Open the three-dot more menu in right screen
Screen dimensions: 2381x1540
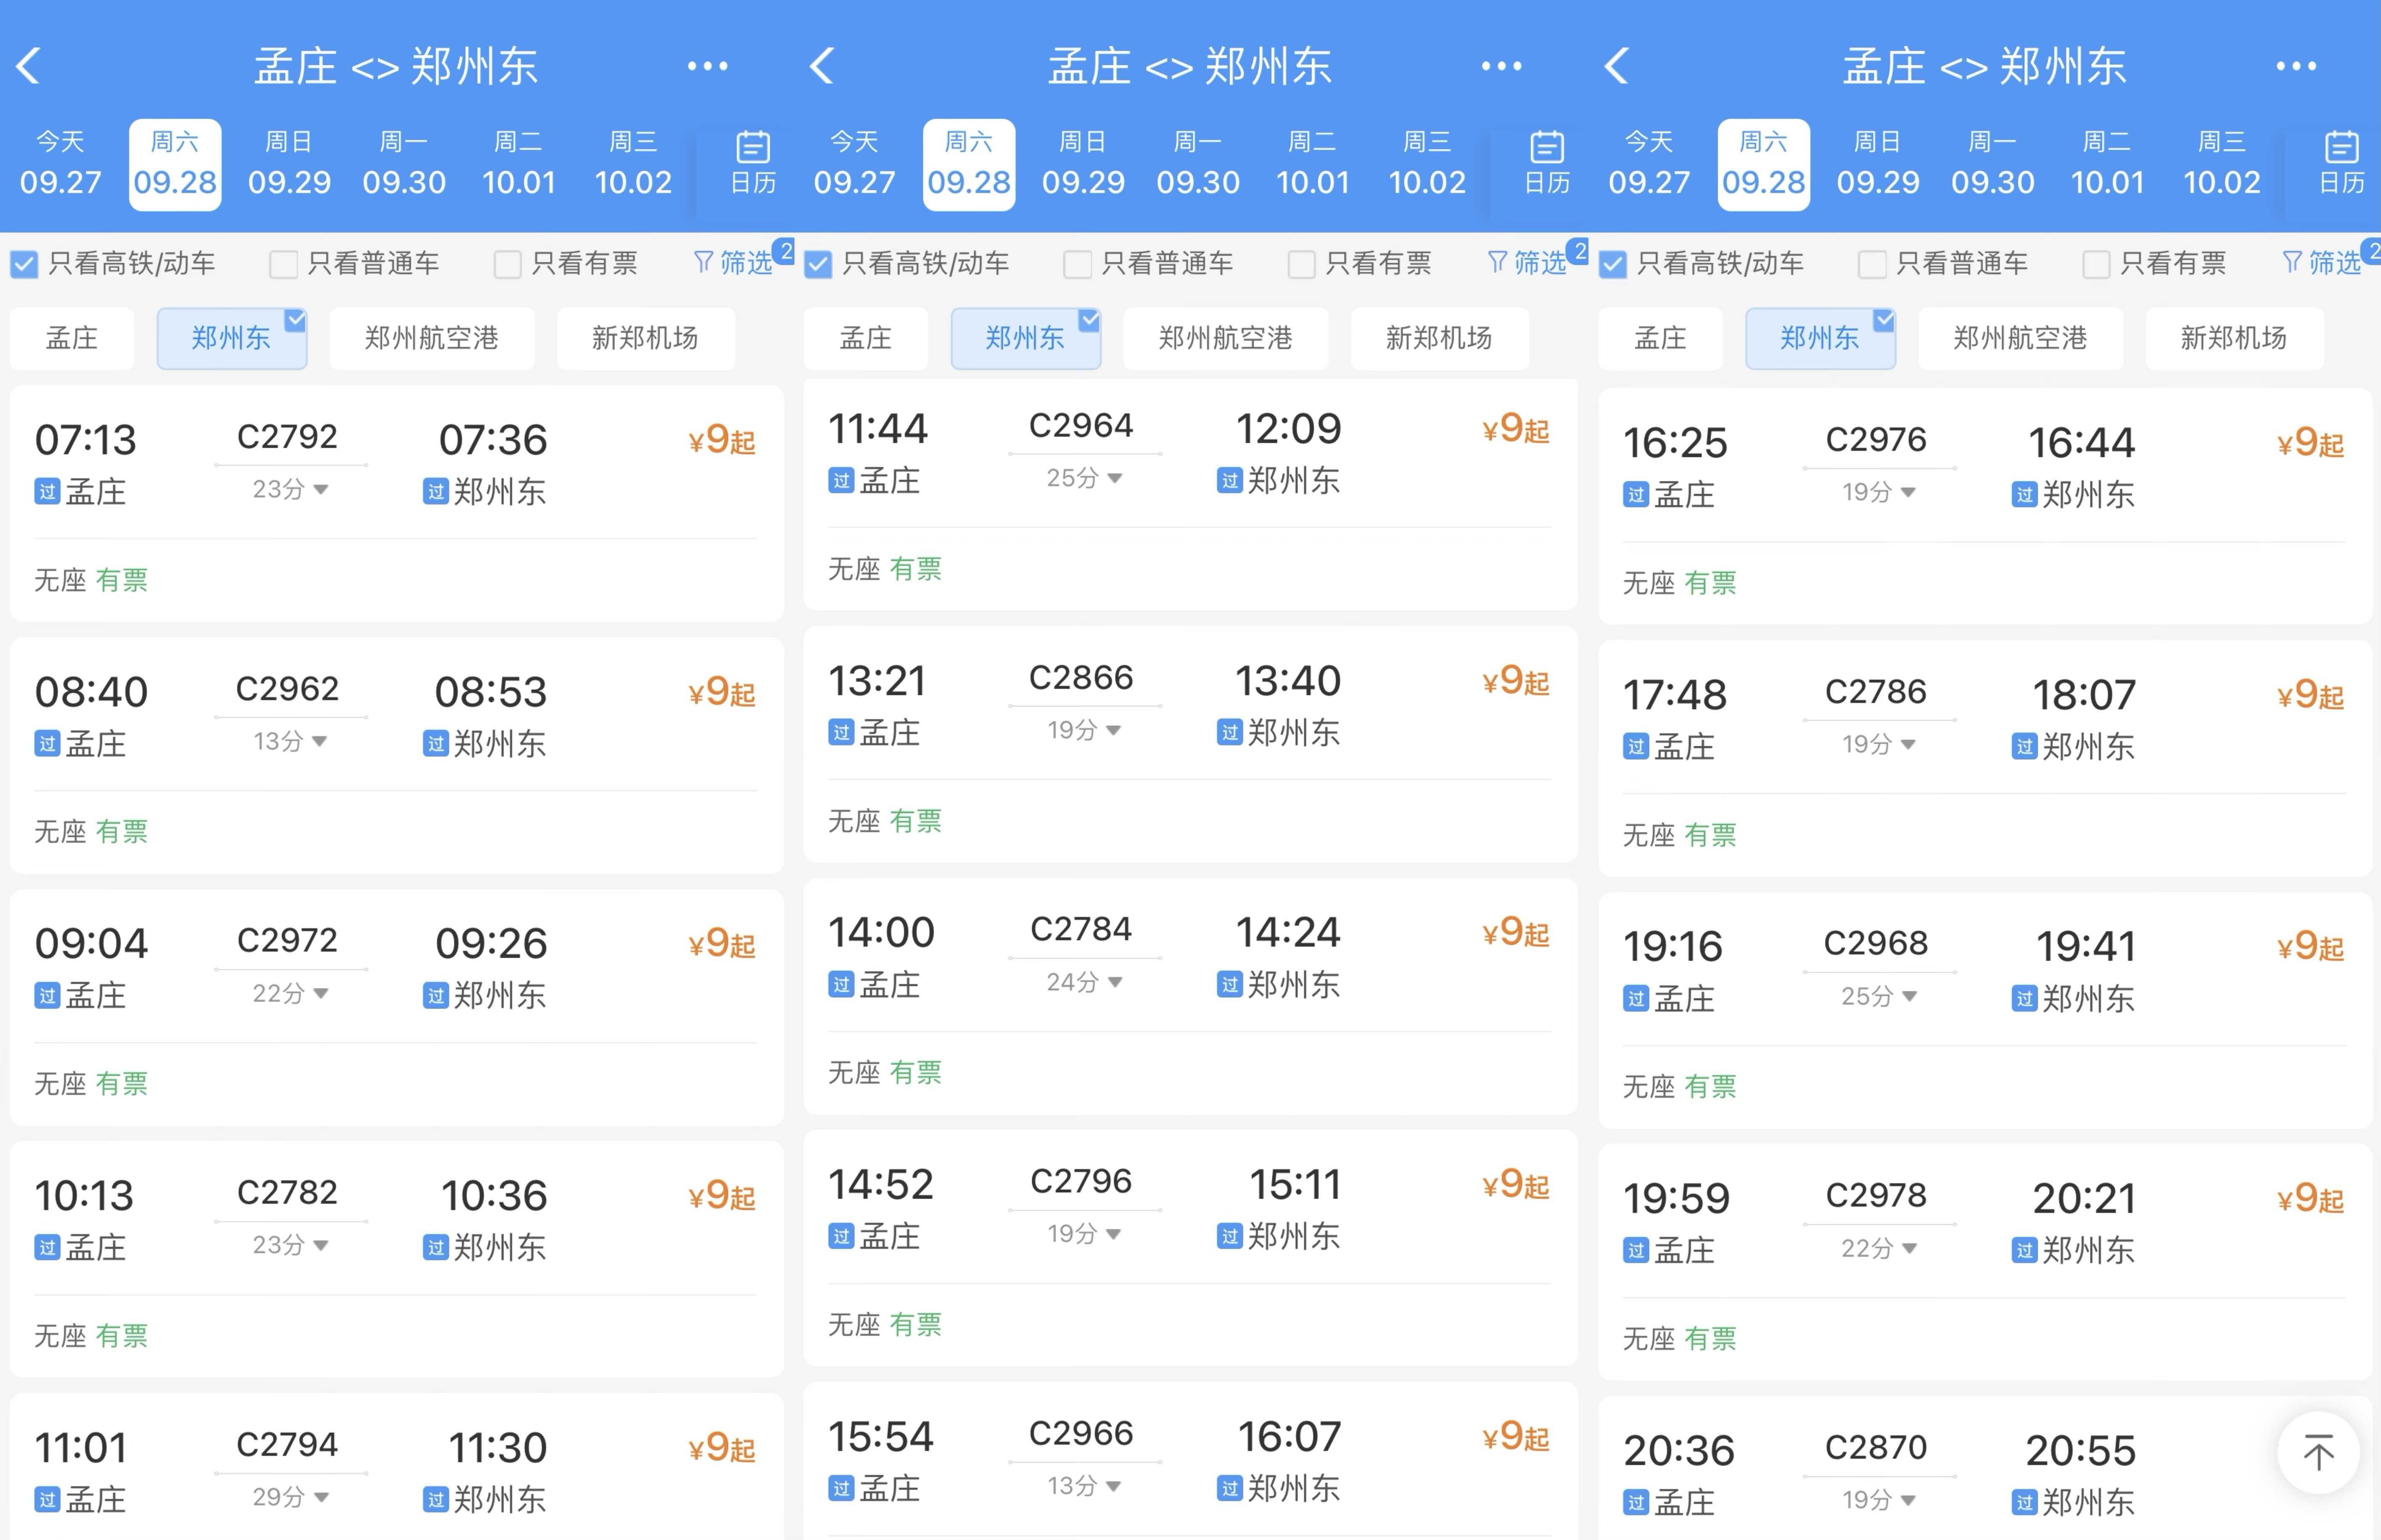click(2296, 66)
